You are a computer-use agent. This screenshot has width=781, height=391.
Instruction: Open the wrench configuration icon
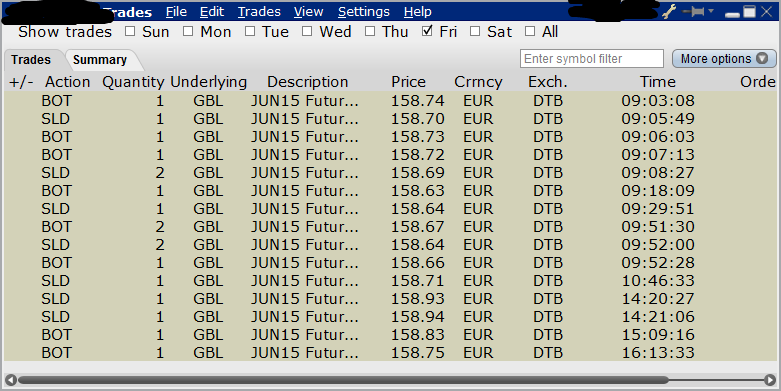click(668, 11)
